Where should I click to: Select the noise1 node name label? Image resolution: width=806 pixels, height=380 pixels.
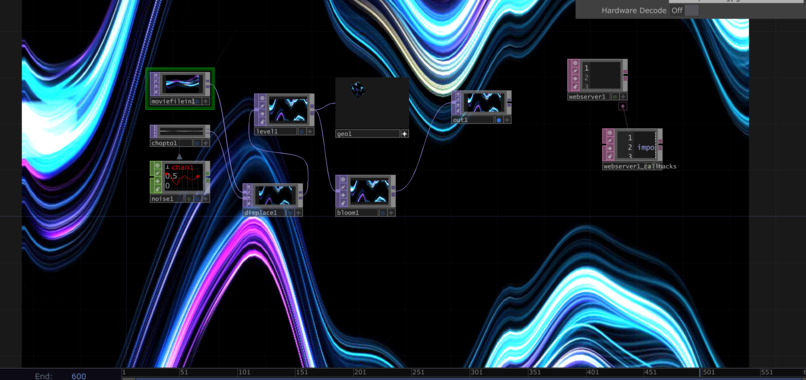162,199
